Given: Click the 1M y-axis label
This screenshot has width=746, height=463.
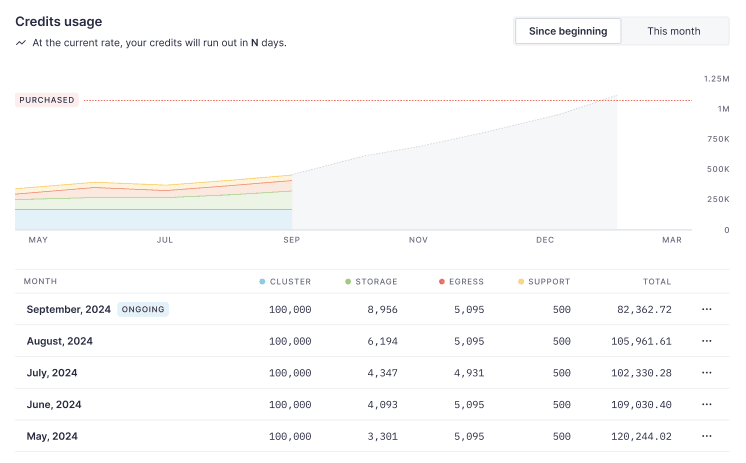Looking at the screenshot, I should (724, 109).
